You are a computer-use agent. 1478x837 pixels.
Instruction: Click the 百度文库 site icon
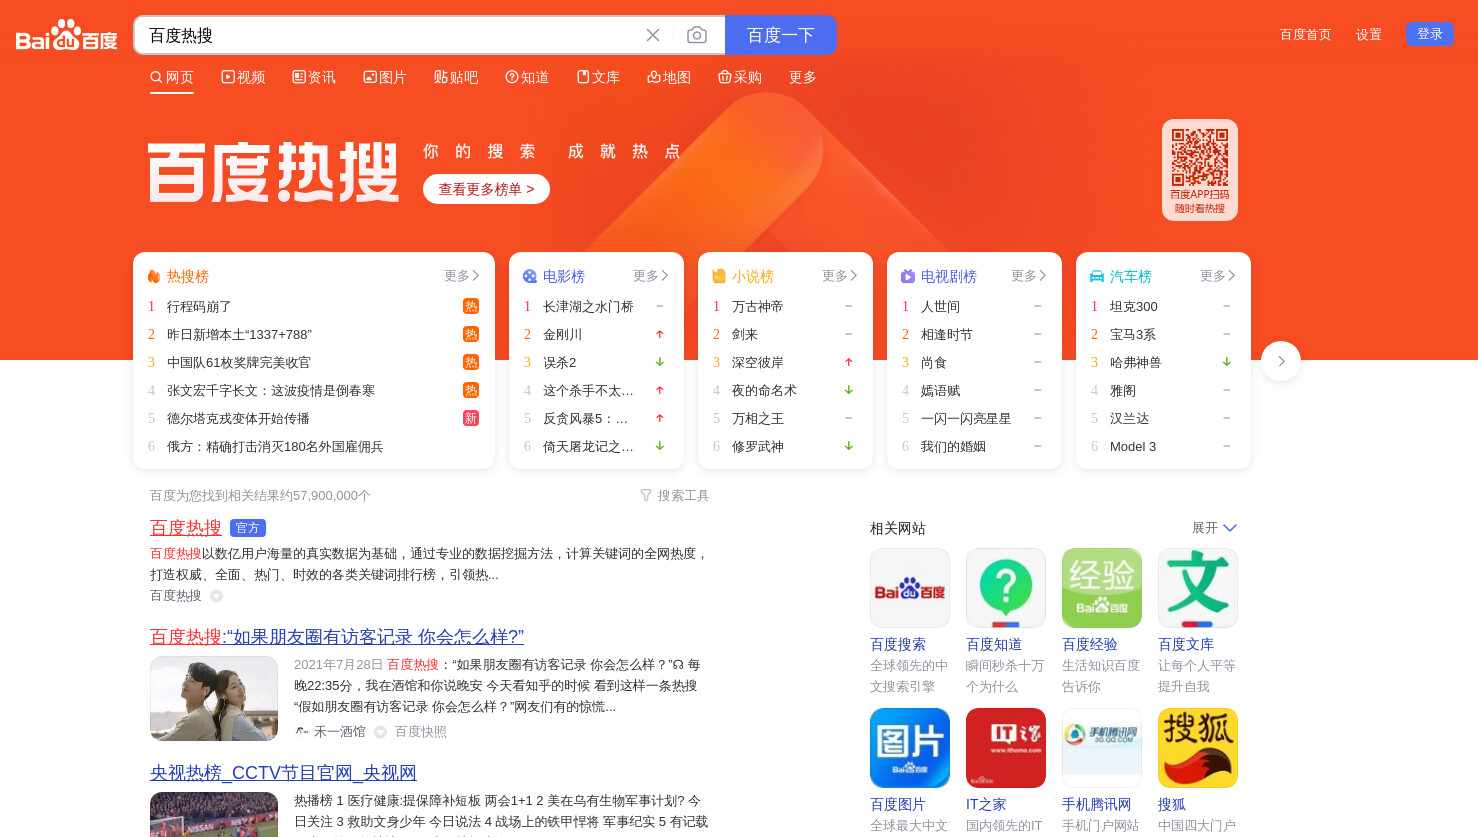coord(1198,588)
